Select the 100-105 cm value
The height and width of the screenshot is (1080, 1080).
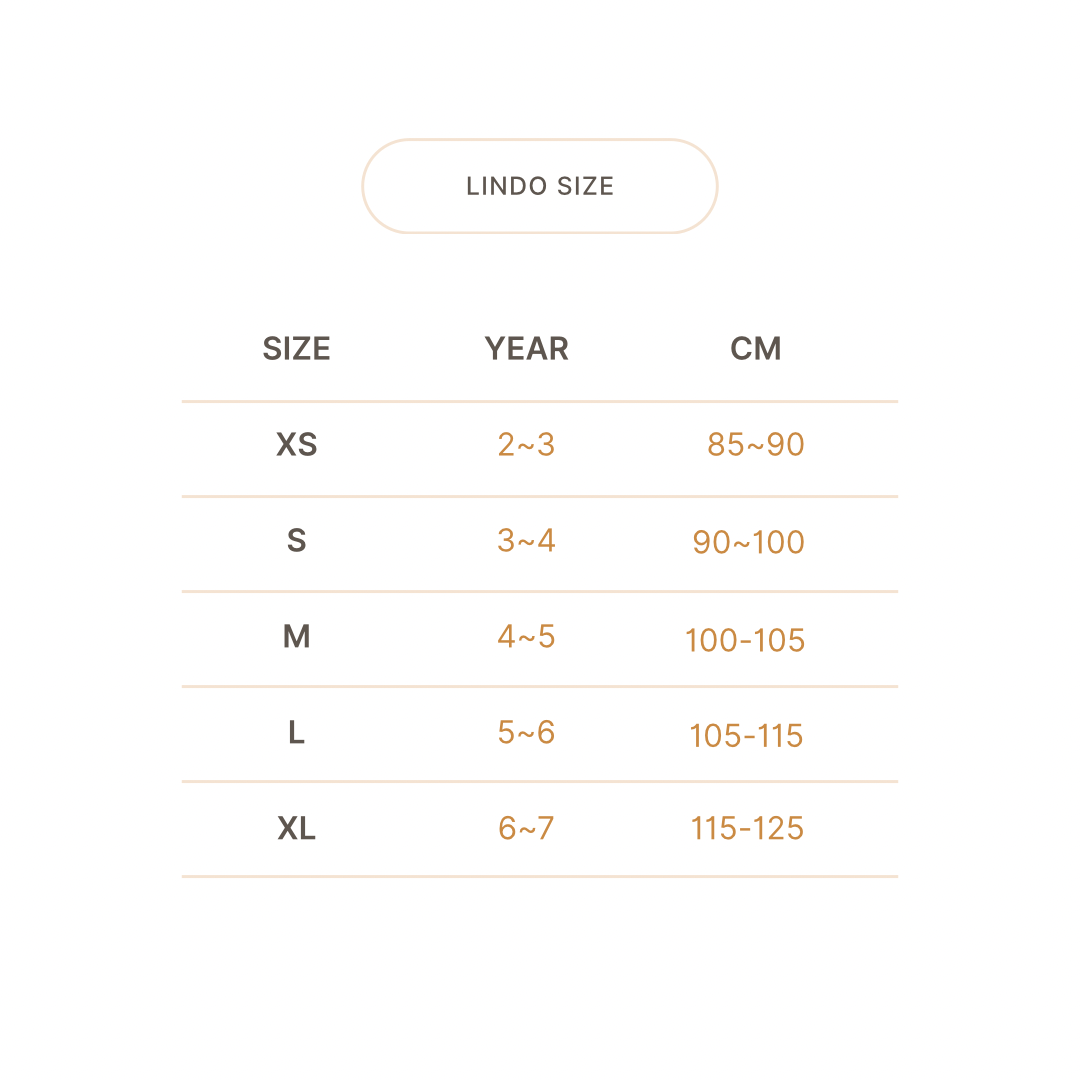(745, 640)
